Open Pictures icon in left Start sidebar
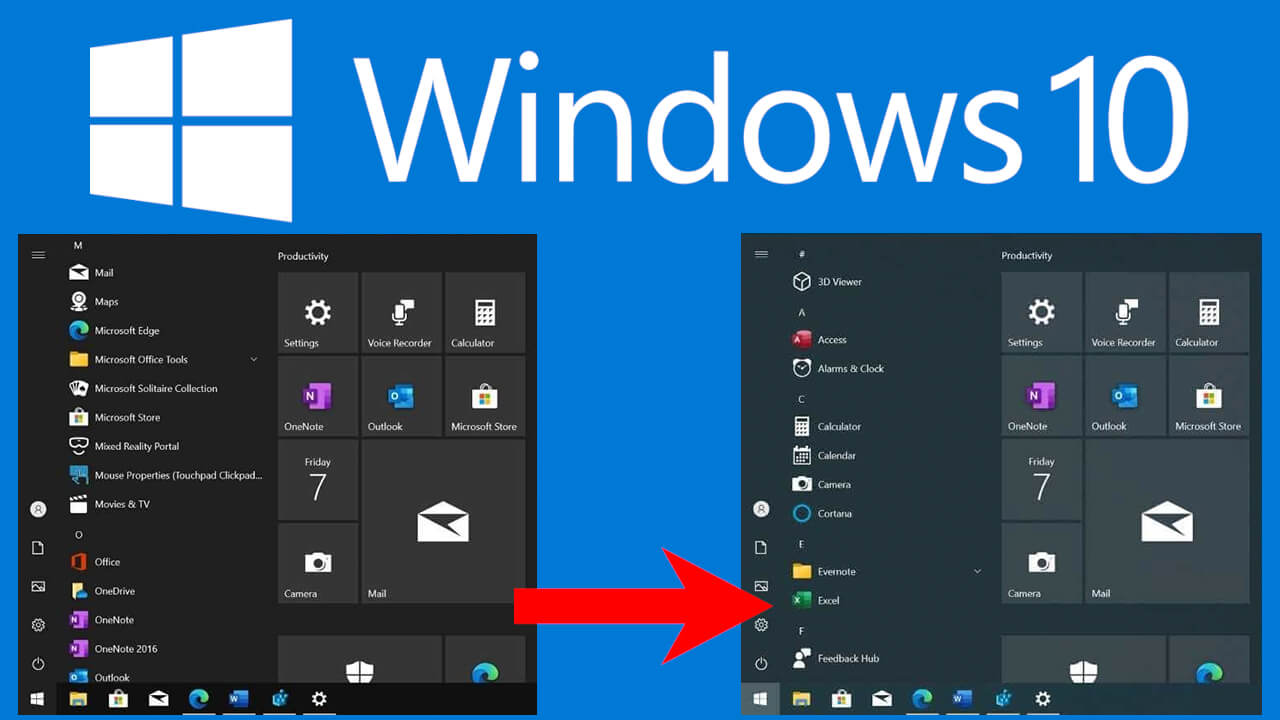Screen dimensions: 1280x720 [x=38, y=587]
